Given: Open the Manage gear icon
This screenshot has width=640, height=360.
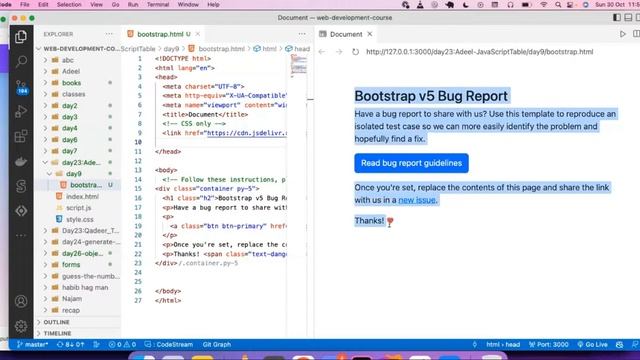Looking at the screenshot, I should pyautogui.click(x=21, y=326).
